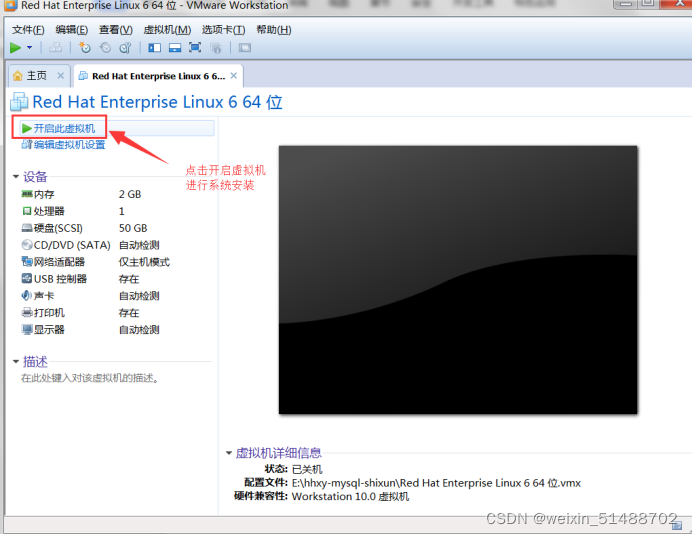Click the CD/DVD disc icon
This screenshot has height=535, width=692.
(27, 245)
